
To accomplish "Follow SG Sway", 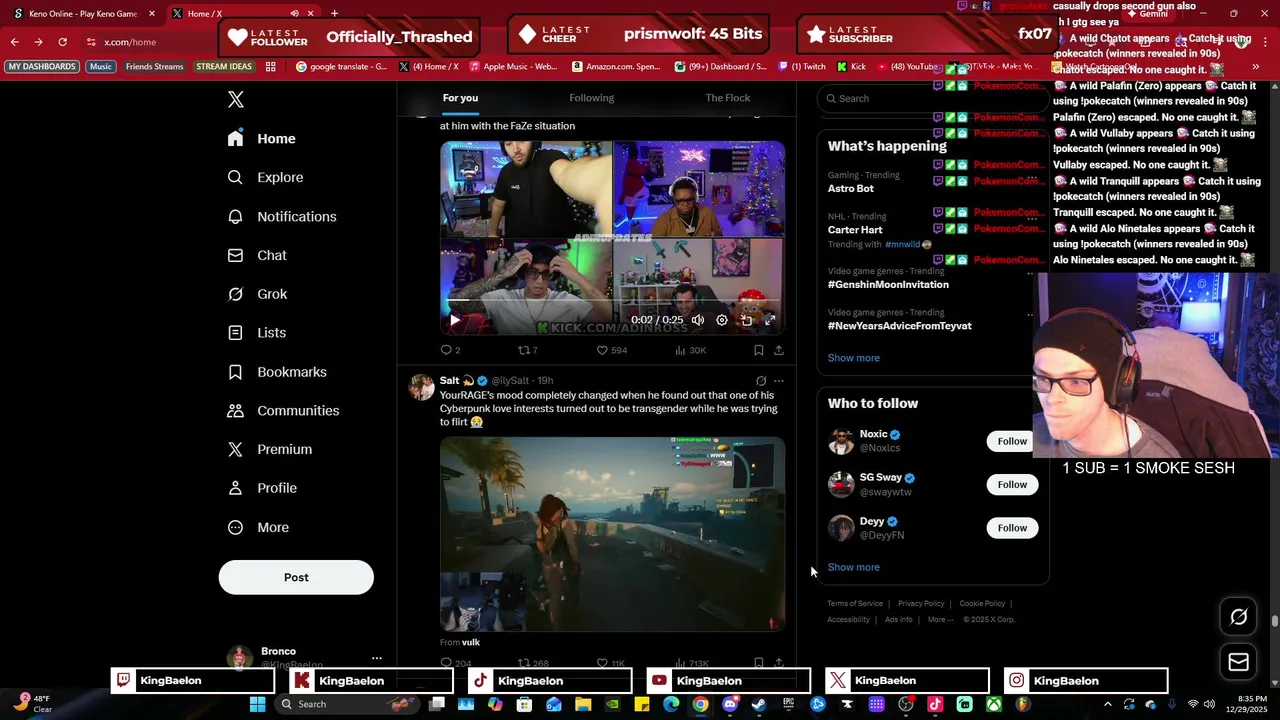I will tap(1012, 484).
